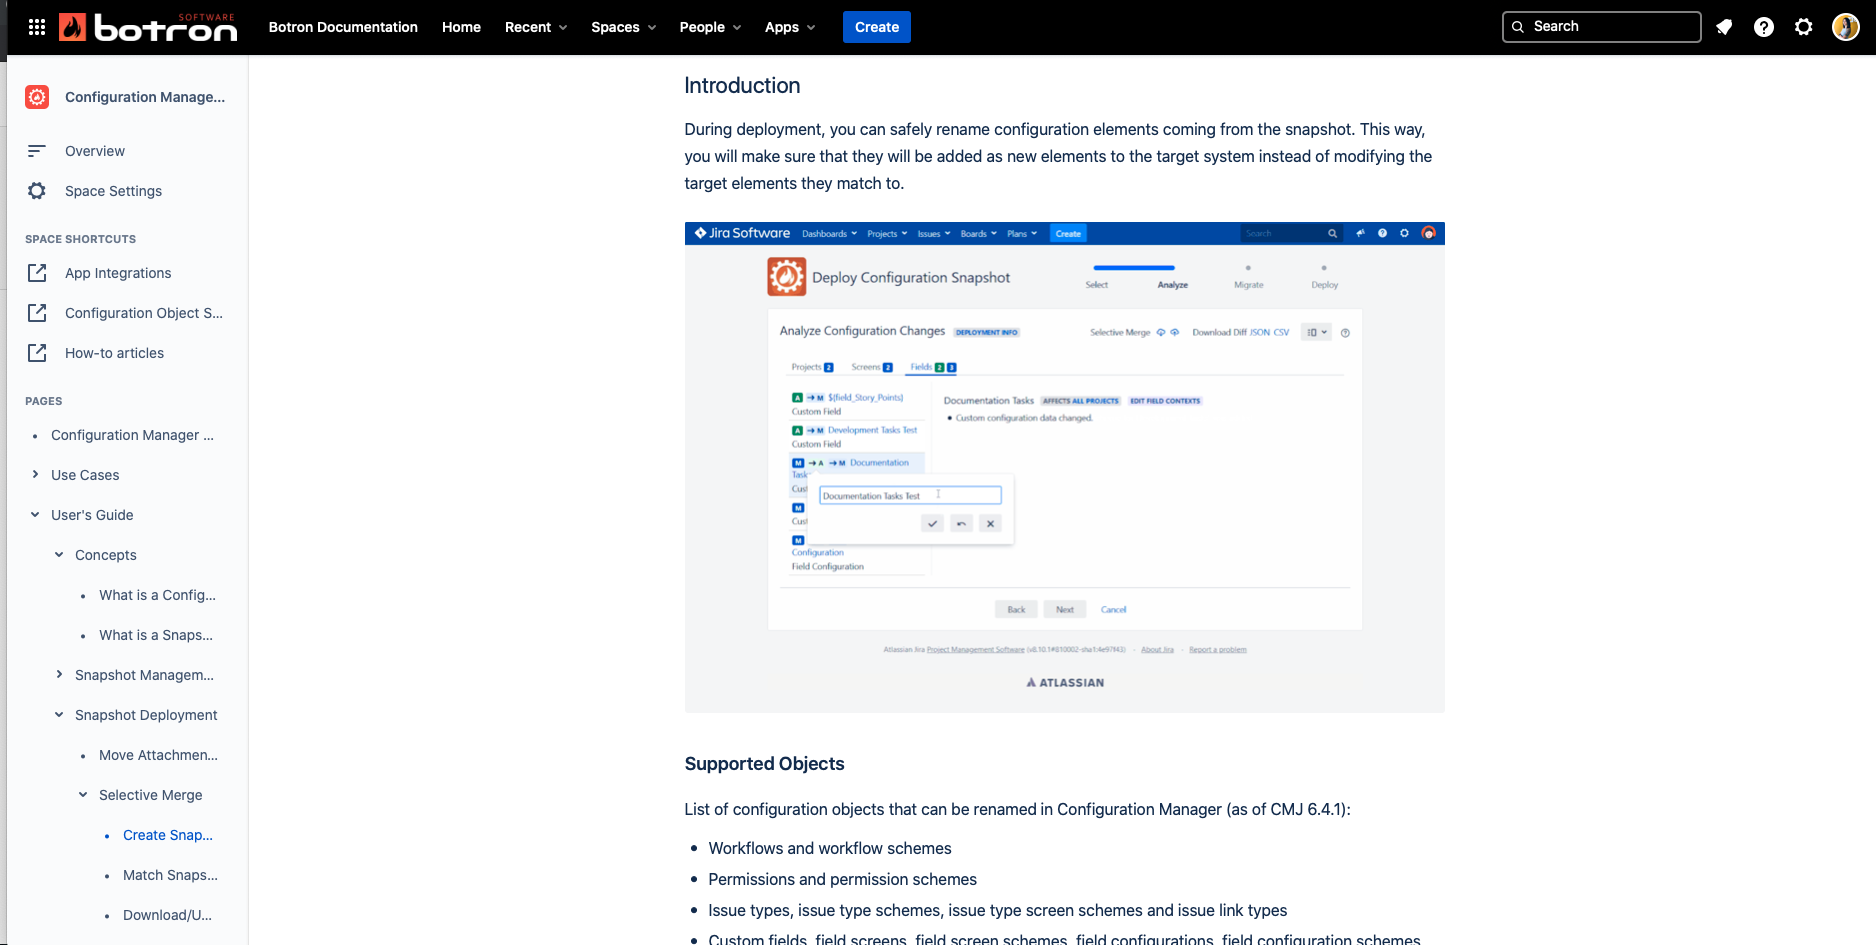Open the People dropdown menu
This screenshot has width=1876, height=945.
(710, 27)
